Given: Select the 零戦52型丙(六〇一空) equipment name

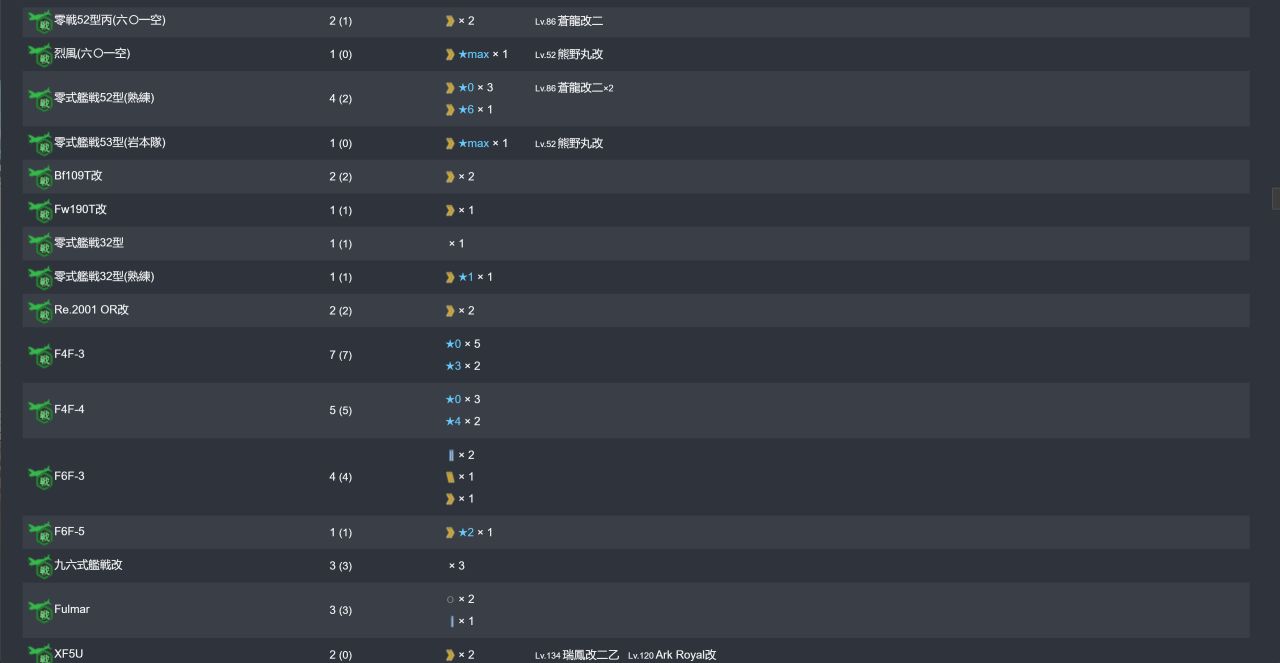Looking at the screenshot, I should [x=110, y=20].
